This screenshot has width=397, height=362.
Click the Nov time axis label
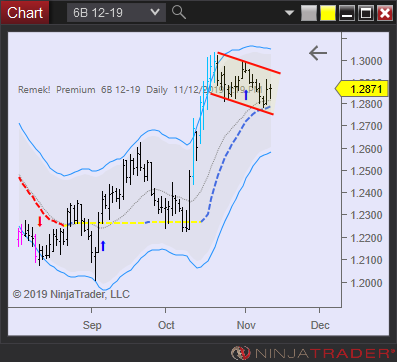(x=246, y=325)
